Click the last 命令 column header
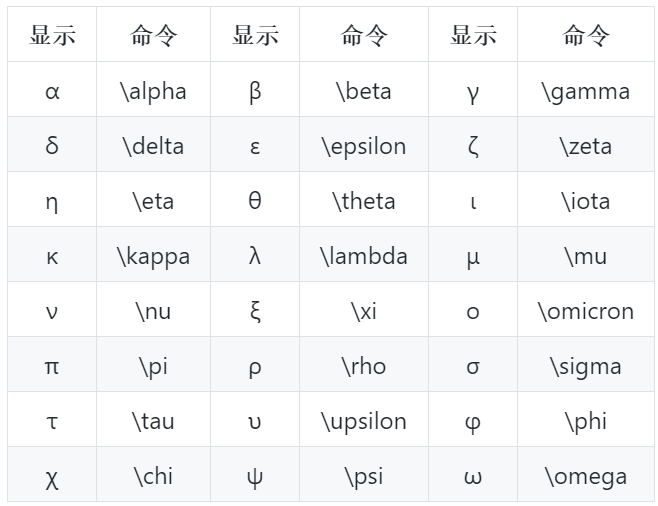 [586, 35]
